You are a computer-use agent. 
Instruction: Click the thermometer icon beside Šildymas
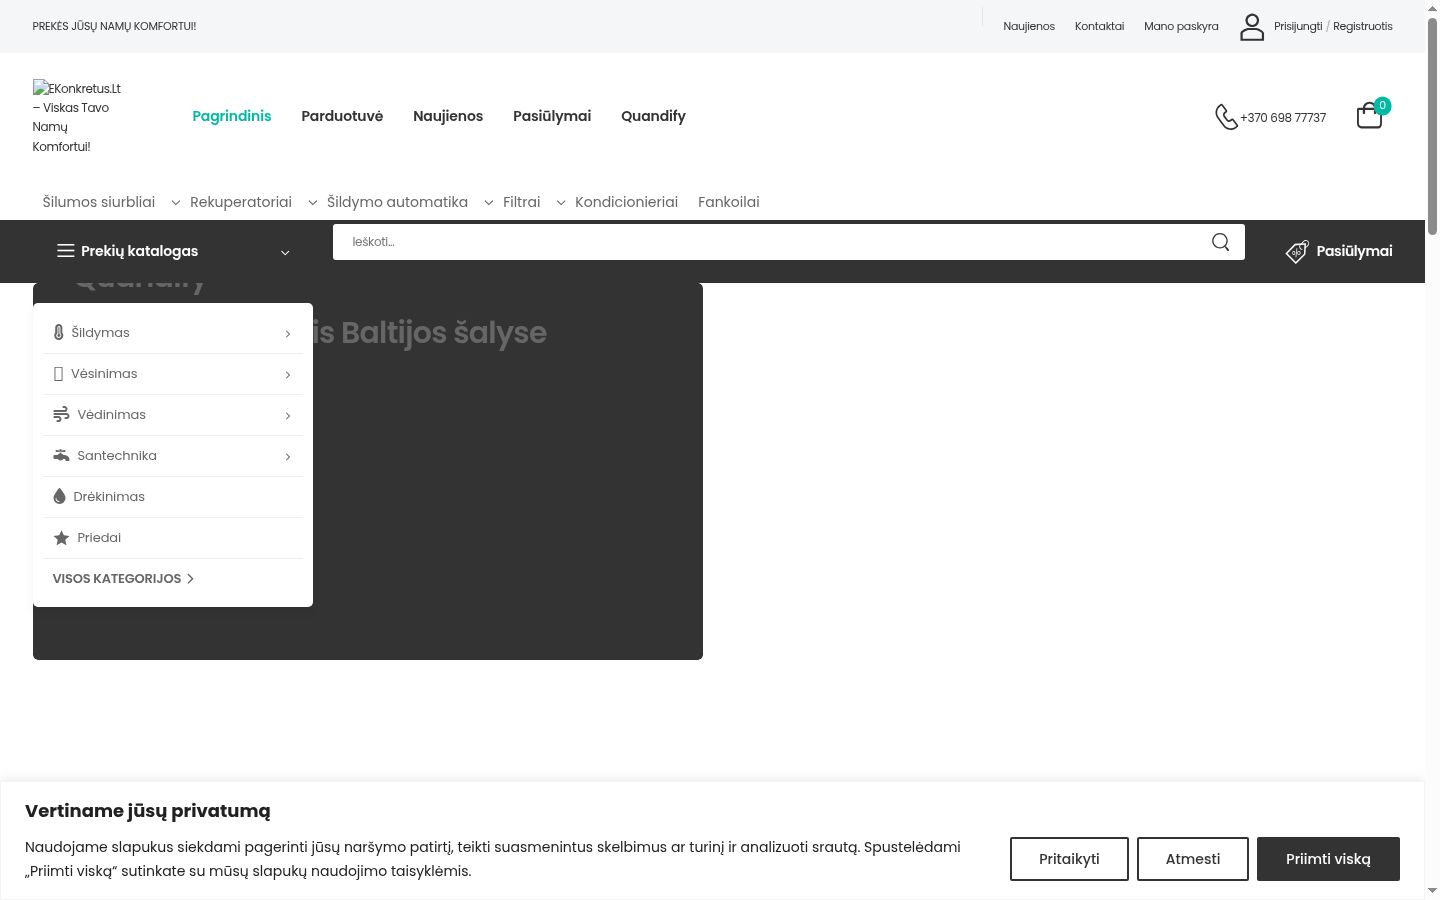(58, 333)
